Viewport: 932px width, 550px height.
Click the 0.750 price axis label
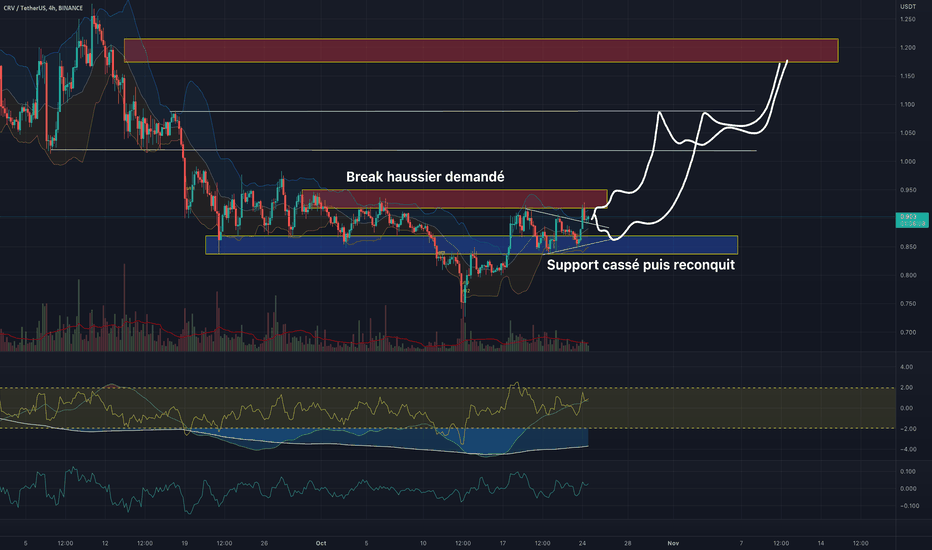click(908, 304)
